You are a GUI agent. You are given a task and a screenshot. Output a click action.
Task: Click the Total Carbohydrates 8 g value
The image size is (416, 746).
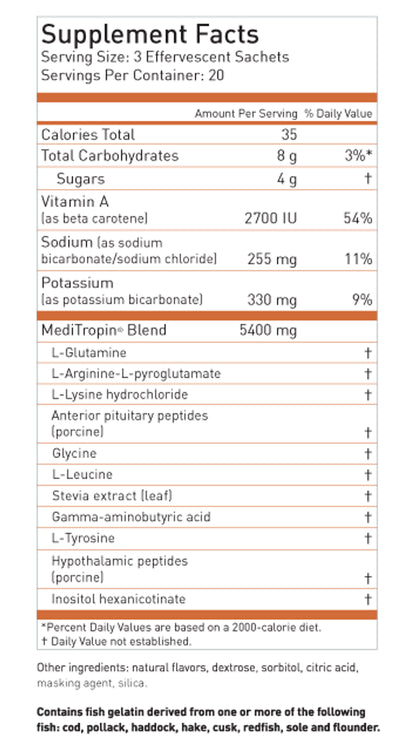coord(287,157)
